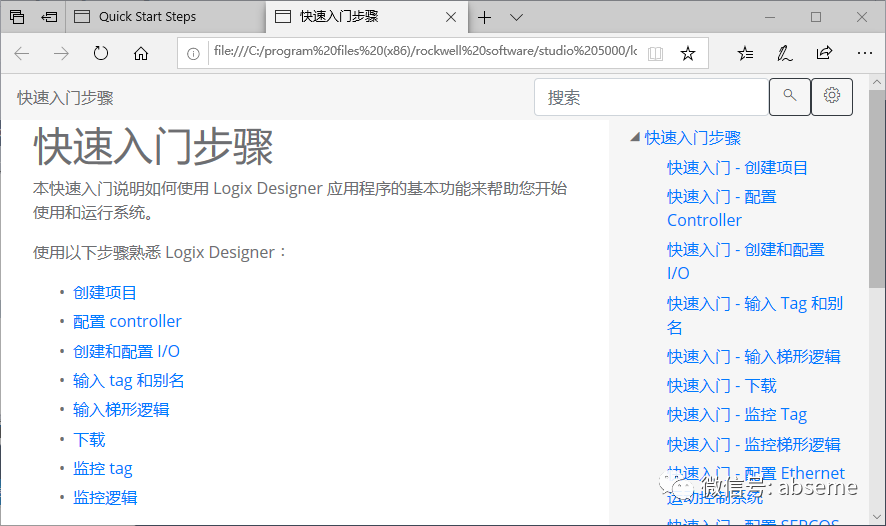Image resolution: width=886 pixels, height=526 pixels.
Task: Go to the browser home page
Action: (141, 54)
